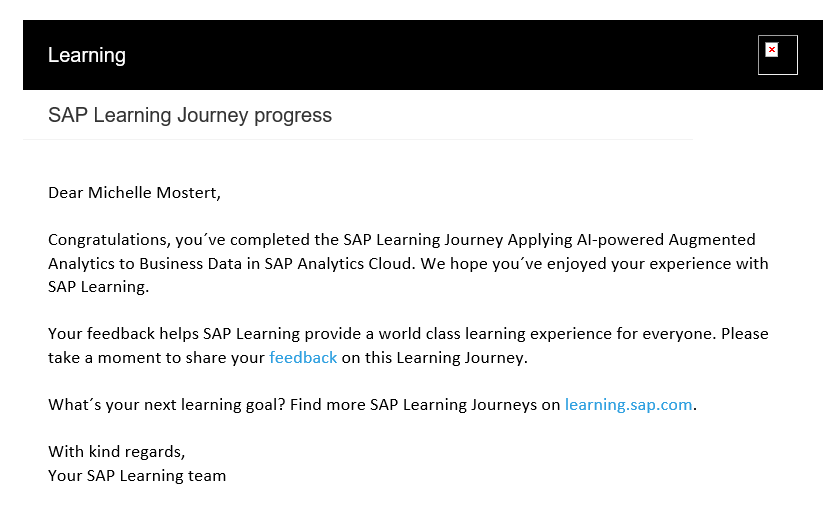Visit the learning.sap.com link
This screenshot has height=522, width=840.
click(x=628, y=405)
